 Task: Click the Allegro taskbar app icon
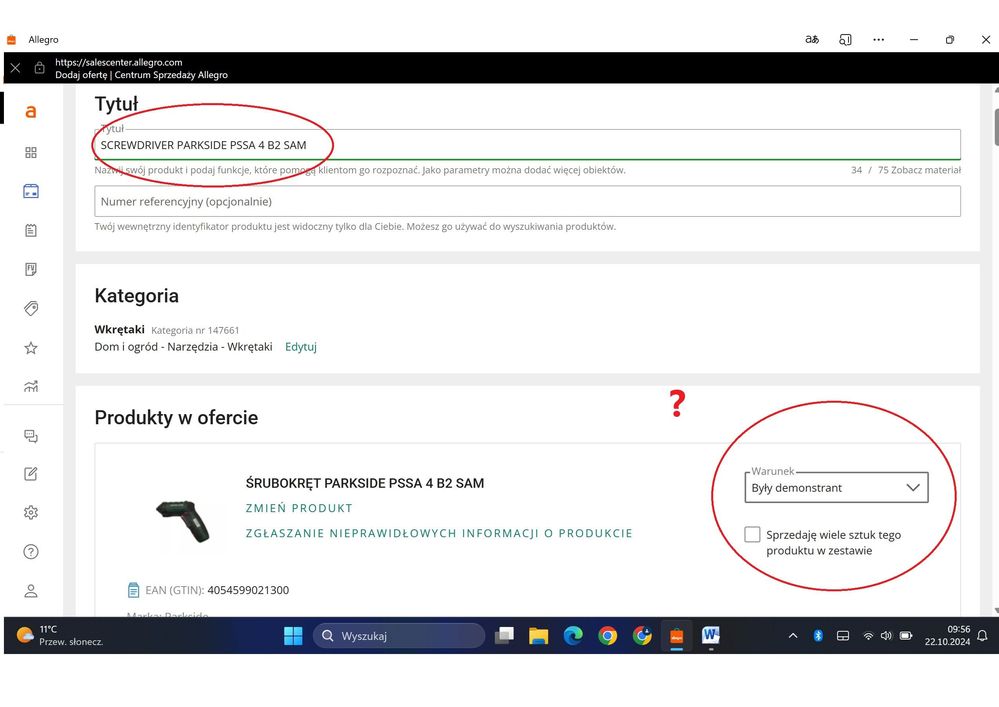coord(677,636)
